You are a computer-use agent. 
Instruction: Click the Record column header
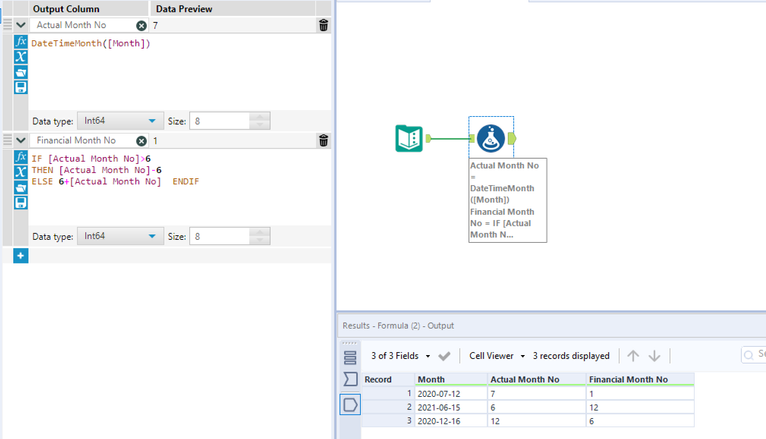coord(388,379)
